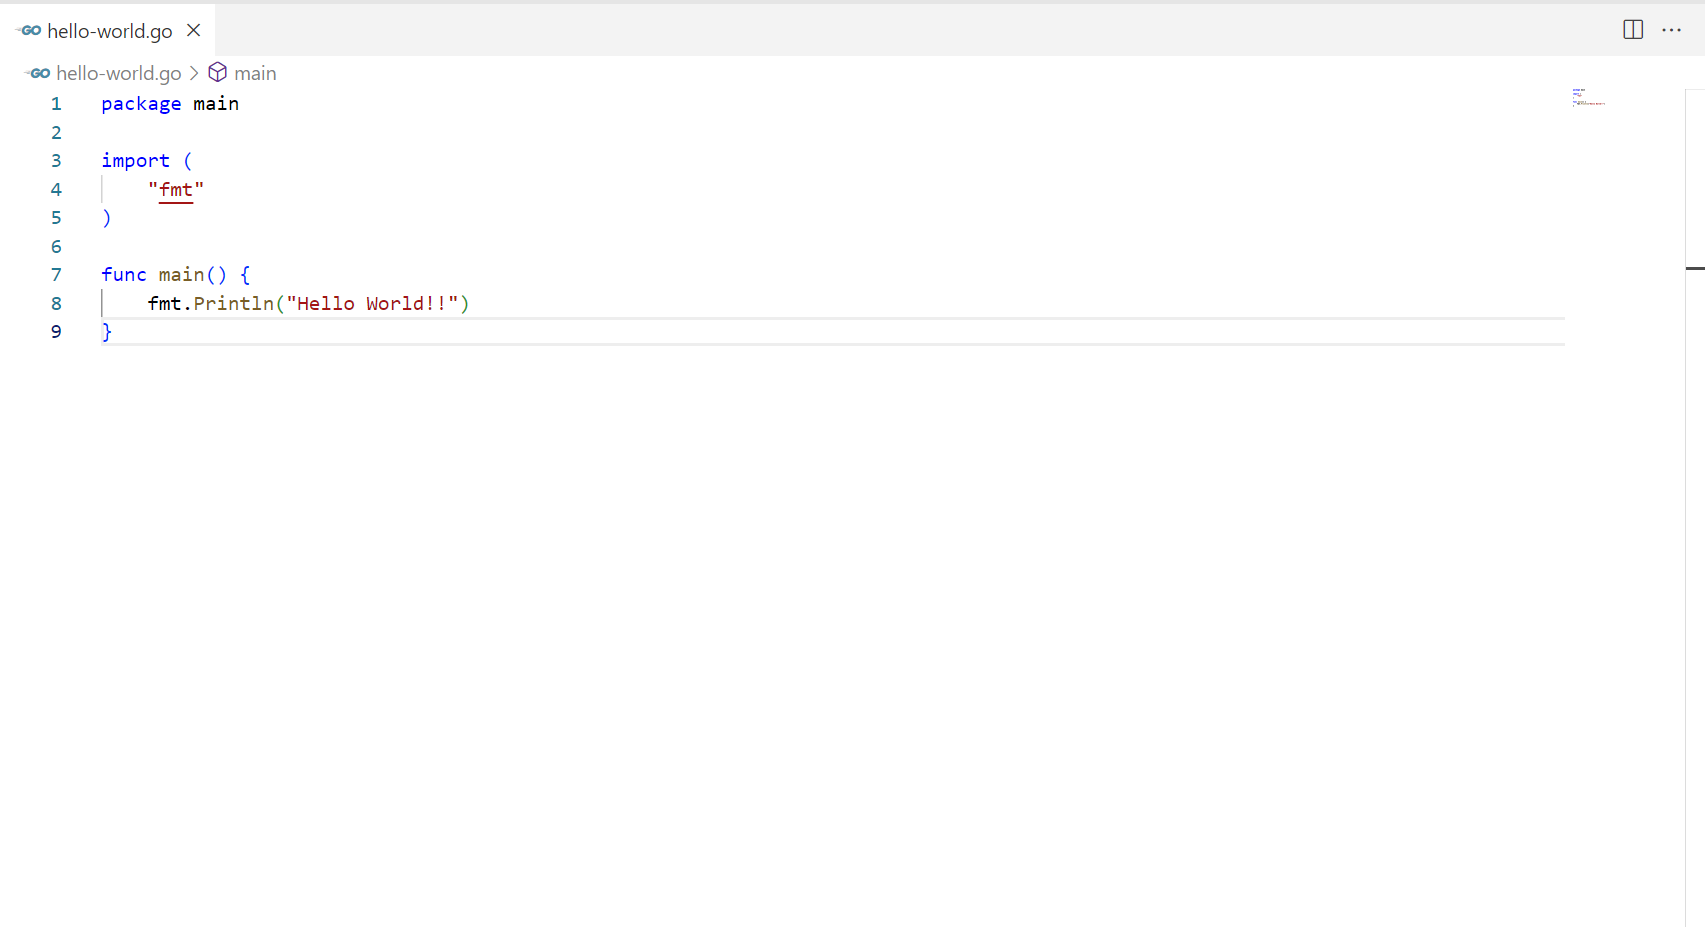Close the hello-world.go tab
The width and height of the screenshot is (1705, 927).
(194, 30)
